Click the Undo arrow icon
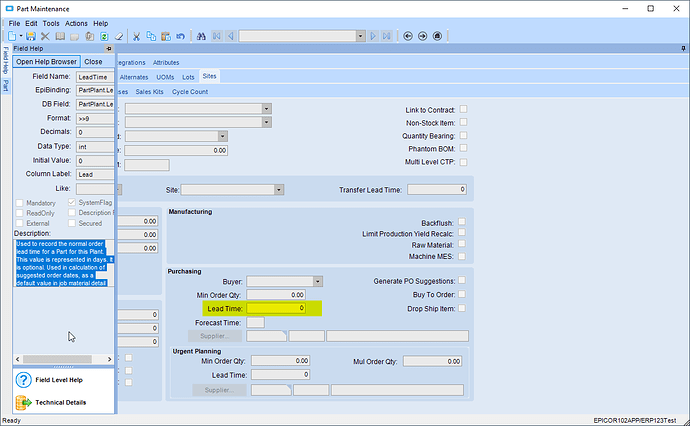This screenshot has width=690, height=426. [x=180, y=36]
